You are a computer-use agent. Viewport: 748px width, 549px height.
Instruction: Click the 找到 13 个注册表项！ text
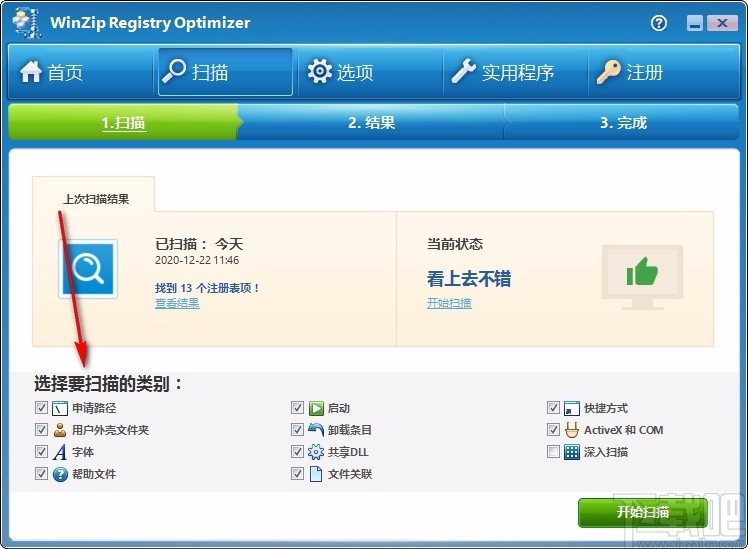coord(207,288)
